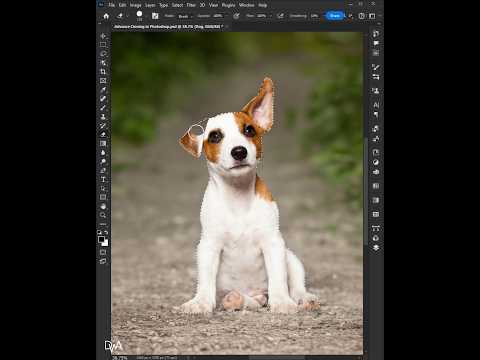This screenshot has height=360, width=480.
Task: Swap foreground and background colors
Action: click(x=106, y=232)
